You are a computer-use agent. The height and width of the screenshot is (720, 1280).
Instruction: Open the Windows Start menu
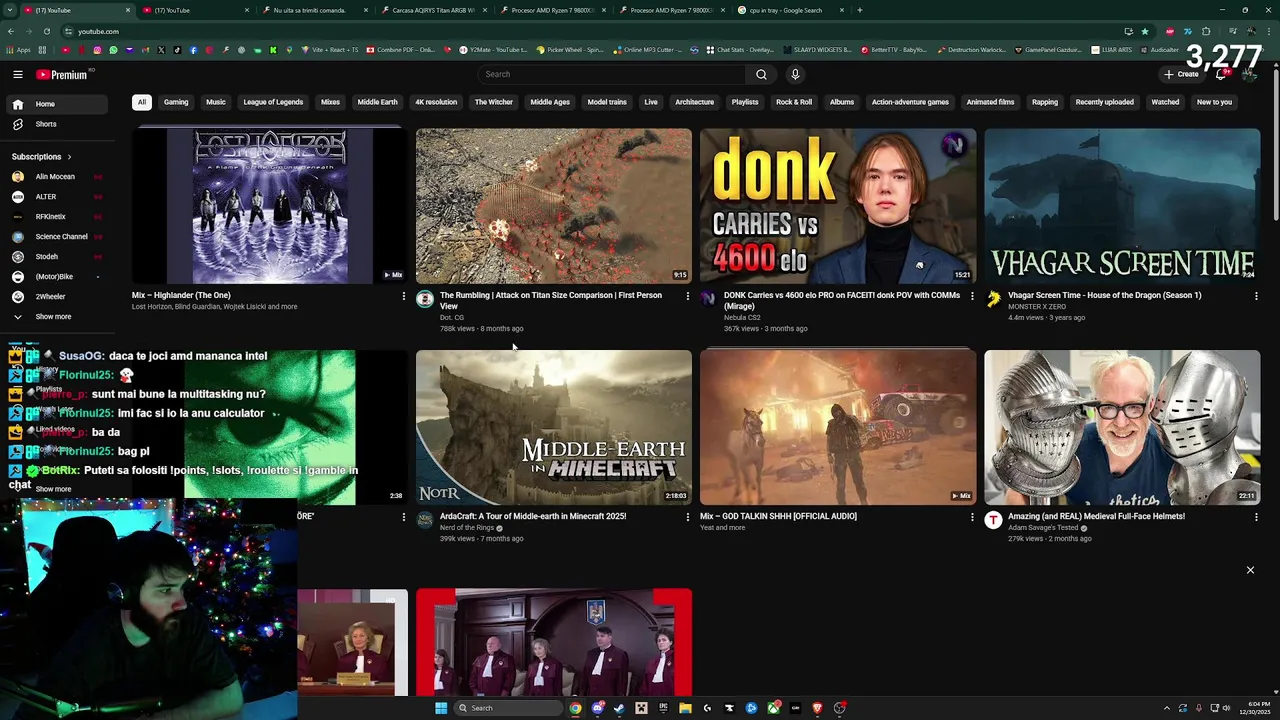point(441,708)
